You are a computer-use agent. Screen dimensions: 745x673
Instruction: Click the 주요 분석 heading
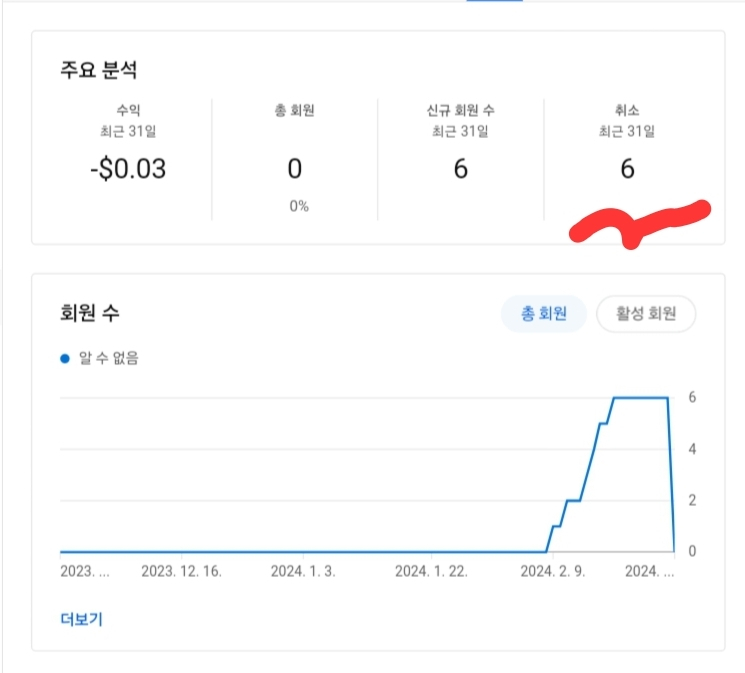click(99, 72)
